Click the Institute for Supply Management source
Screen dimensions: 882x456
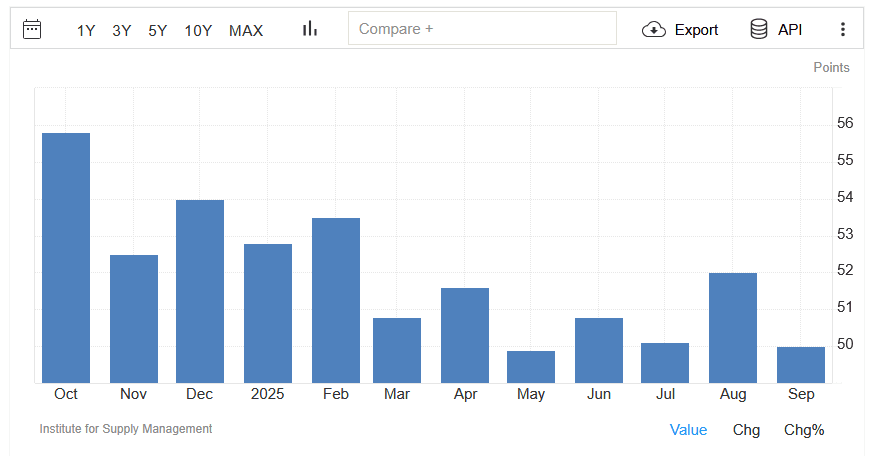(x=126, y=429)
